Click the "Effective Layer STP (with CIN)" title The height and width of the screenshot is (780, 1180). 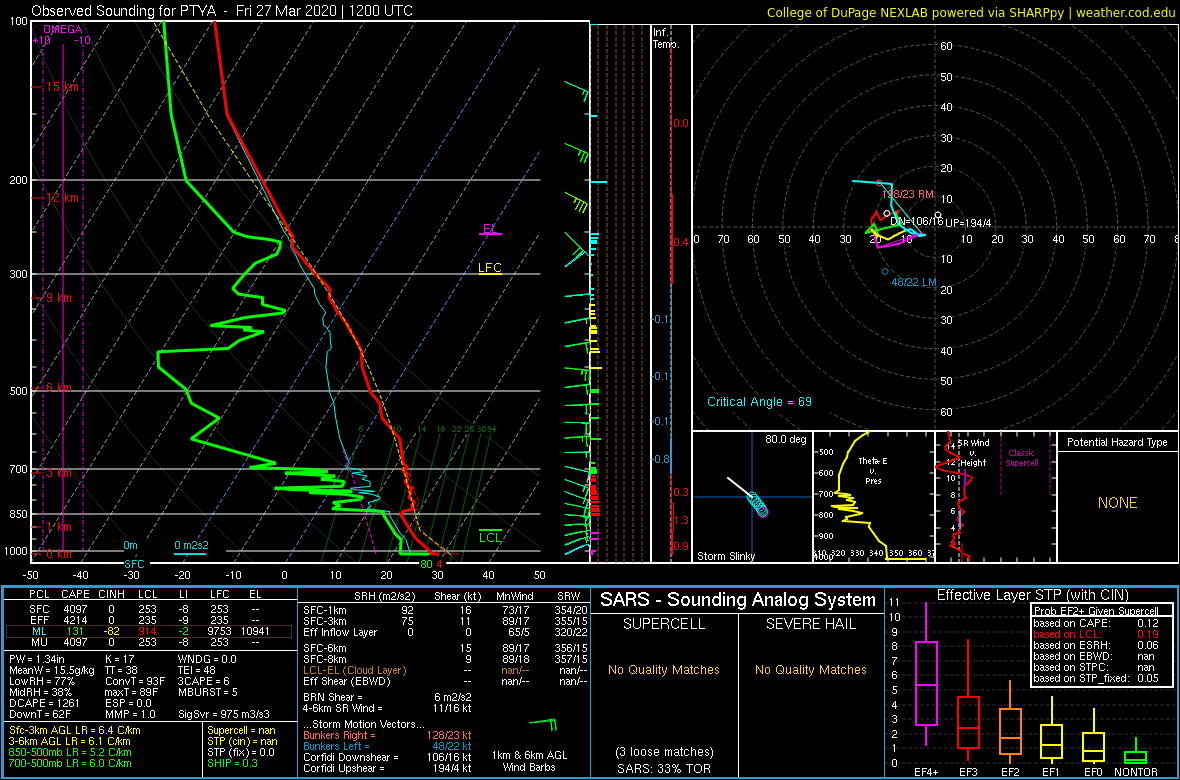[x=1032, y=596]
